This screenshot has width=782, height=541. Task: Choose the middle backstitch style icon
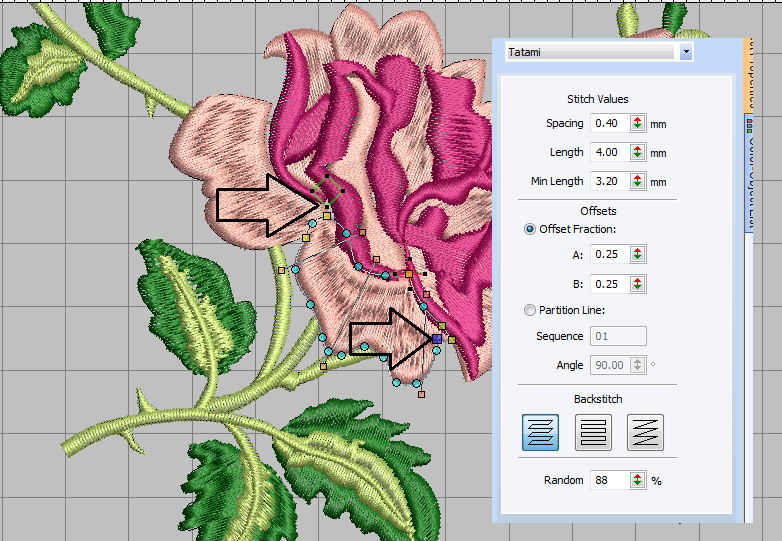(593, 432)
